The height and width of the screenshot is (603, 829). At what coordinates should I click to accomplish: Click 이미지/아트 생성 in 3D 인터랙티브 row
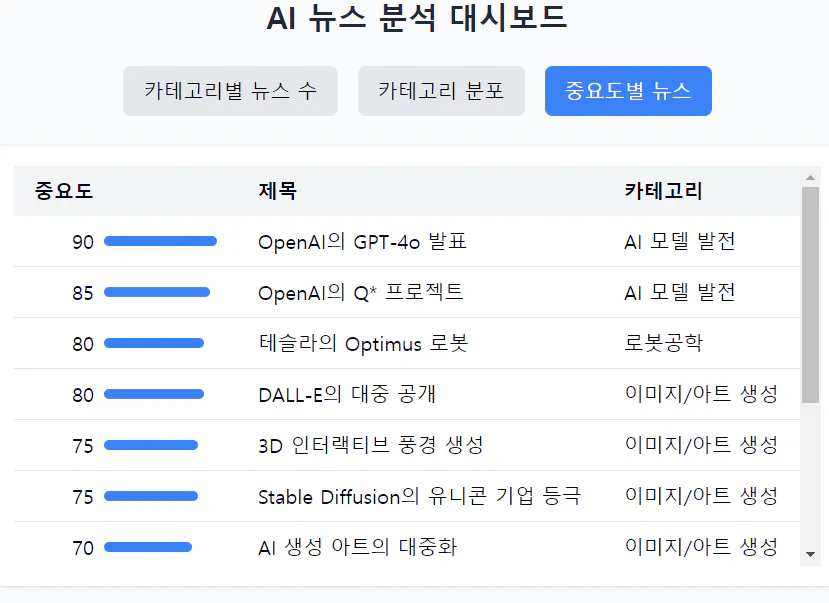[701, 446]
